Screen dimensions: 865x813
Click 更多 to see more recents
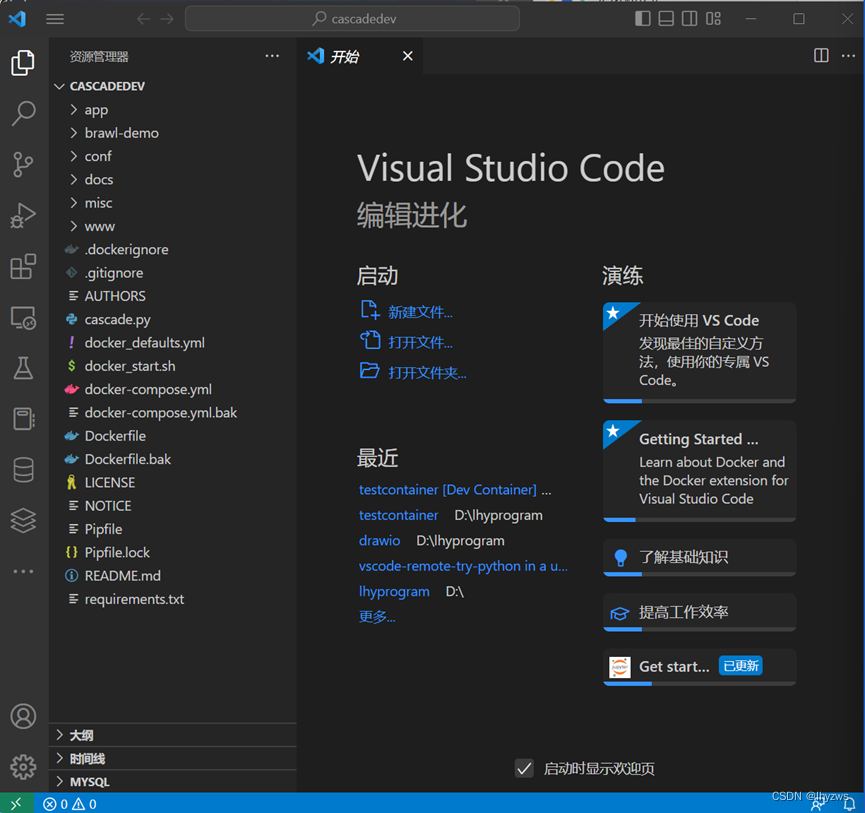(x=377, y=617)
